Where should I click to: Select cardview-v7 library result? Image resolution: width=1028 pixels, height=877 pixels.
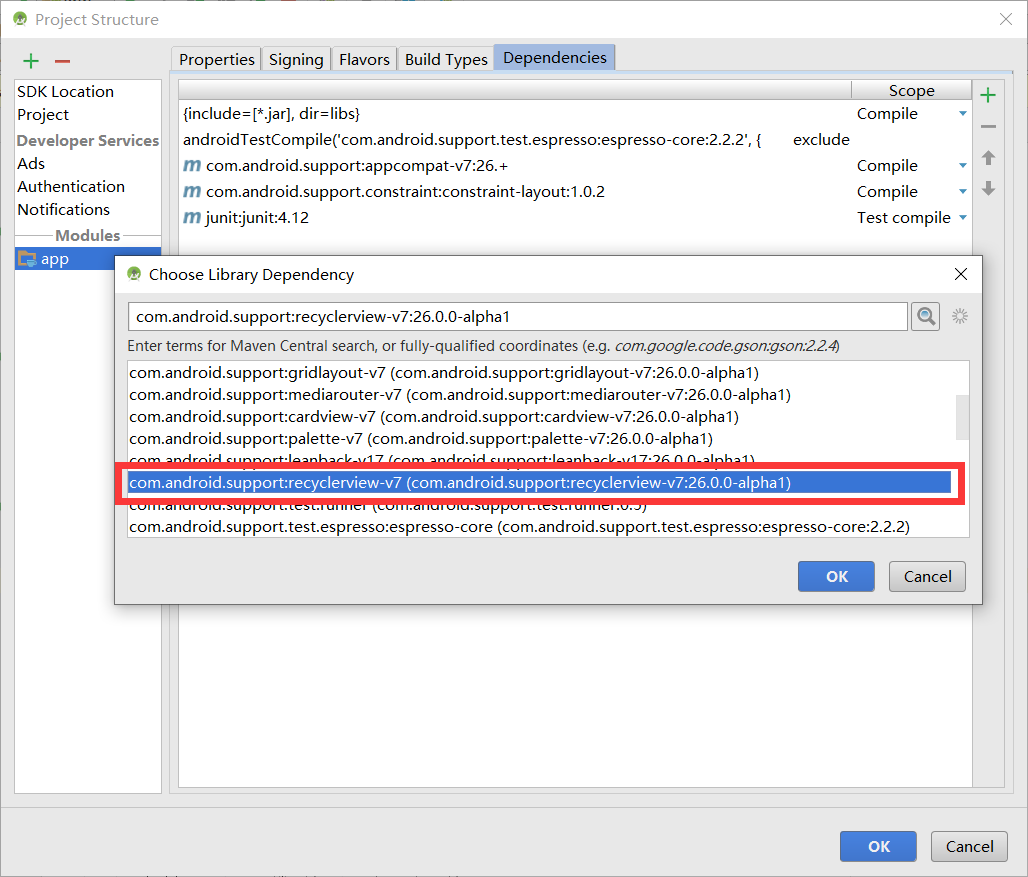coord(433,416)
